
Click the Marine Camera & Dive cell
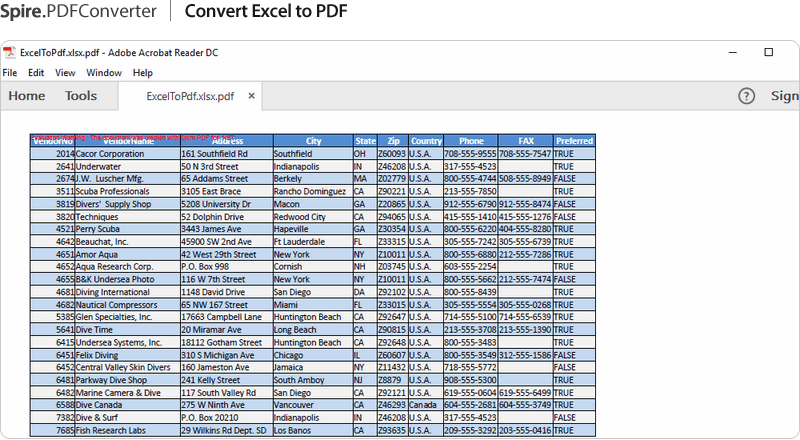click(128, 393)
